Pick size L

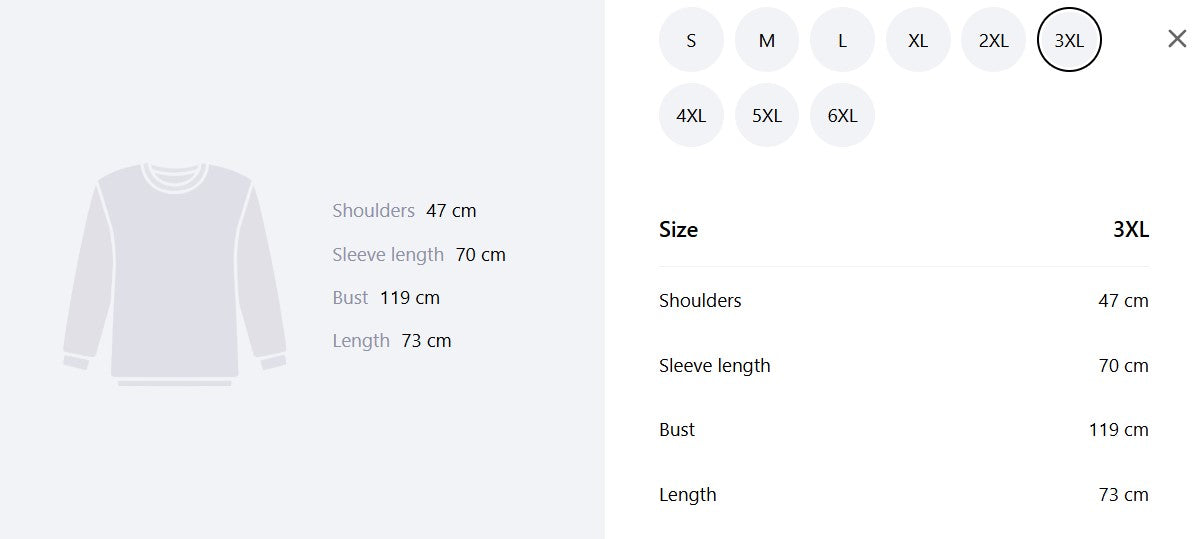pyautogui.click(x=842, y=40)
